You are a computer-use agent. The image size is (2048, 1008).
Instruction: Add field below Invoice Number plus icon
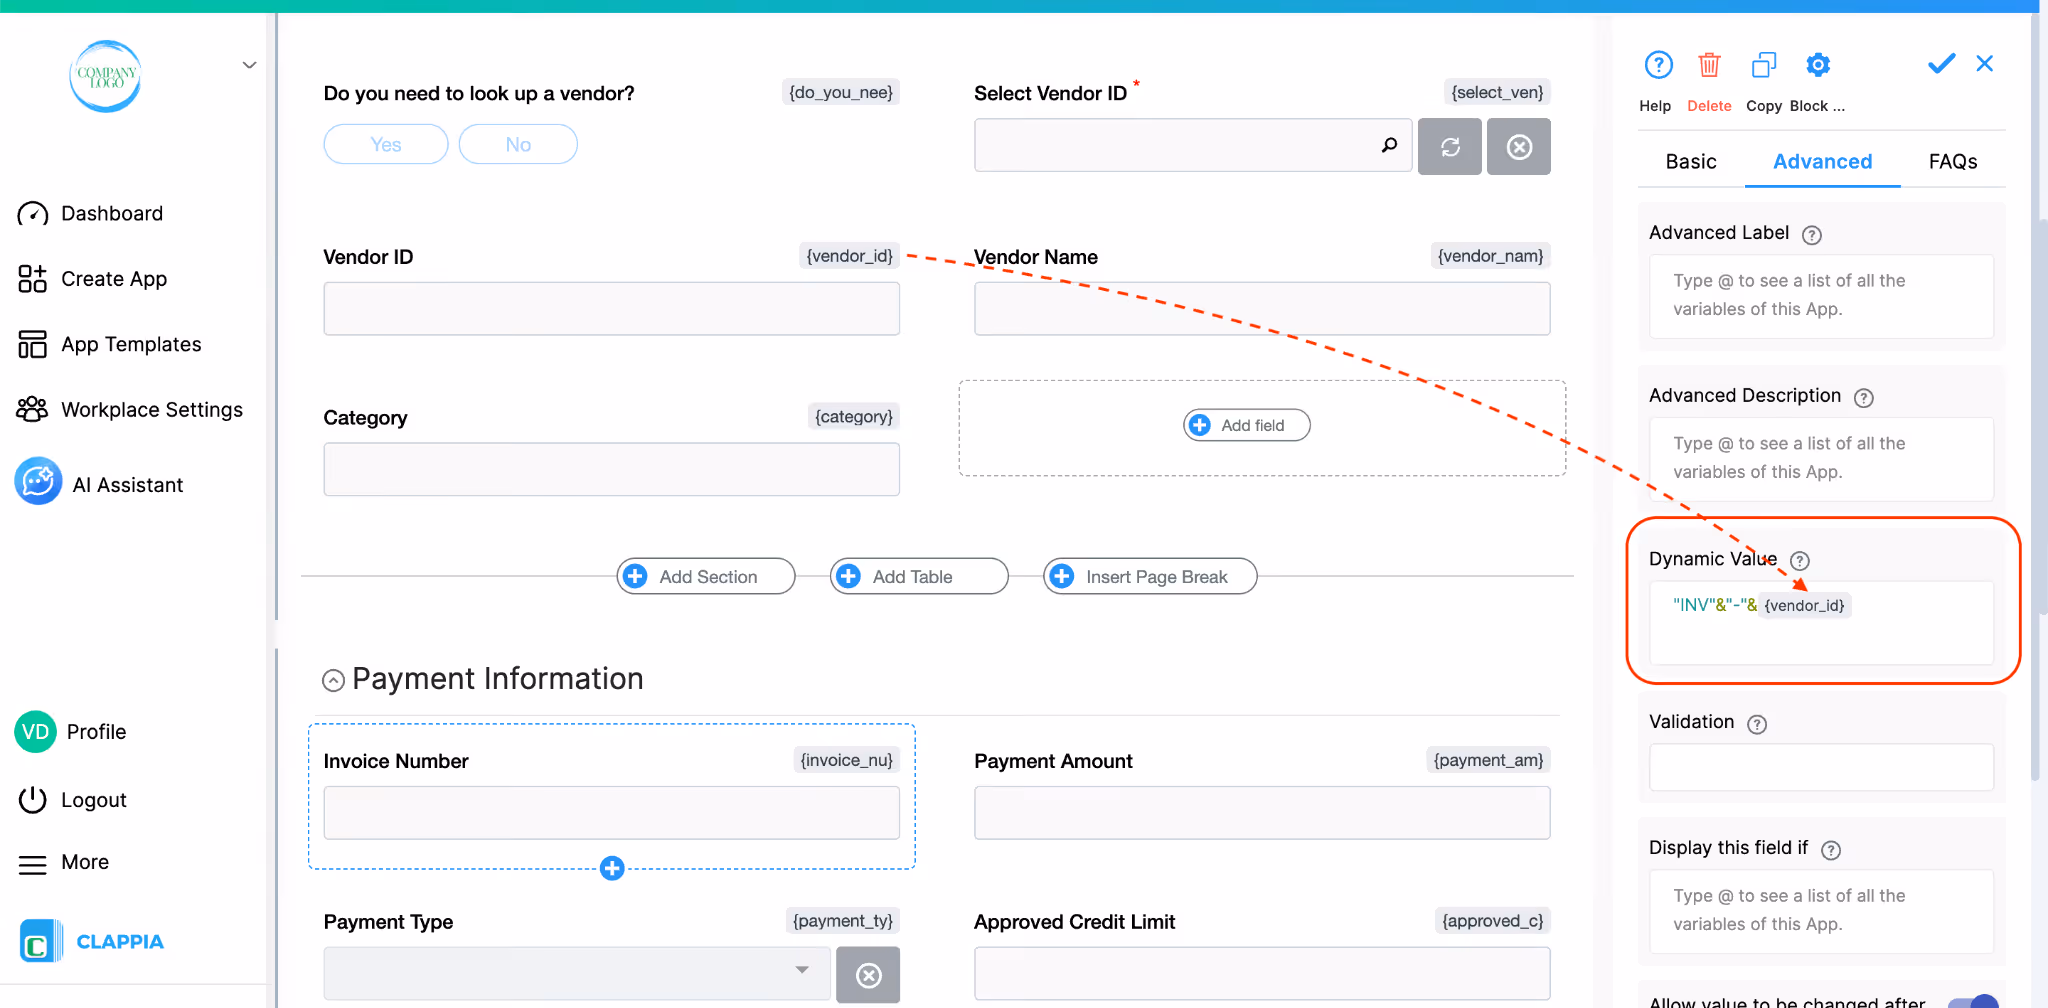click(612, 868)
